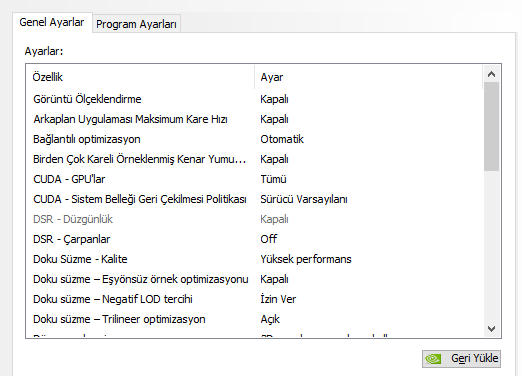Select the DSR - Düzgünlük row
522x376 pixels.
click(x=255, y=219)
